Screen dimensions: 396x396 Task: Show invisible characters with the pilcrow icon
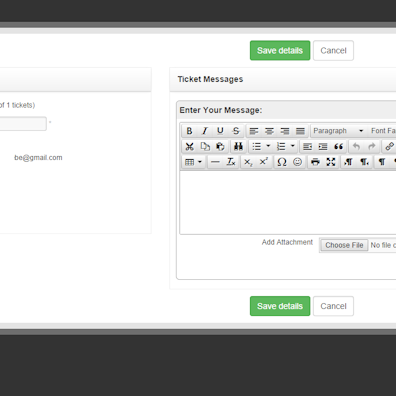382,162
